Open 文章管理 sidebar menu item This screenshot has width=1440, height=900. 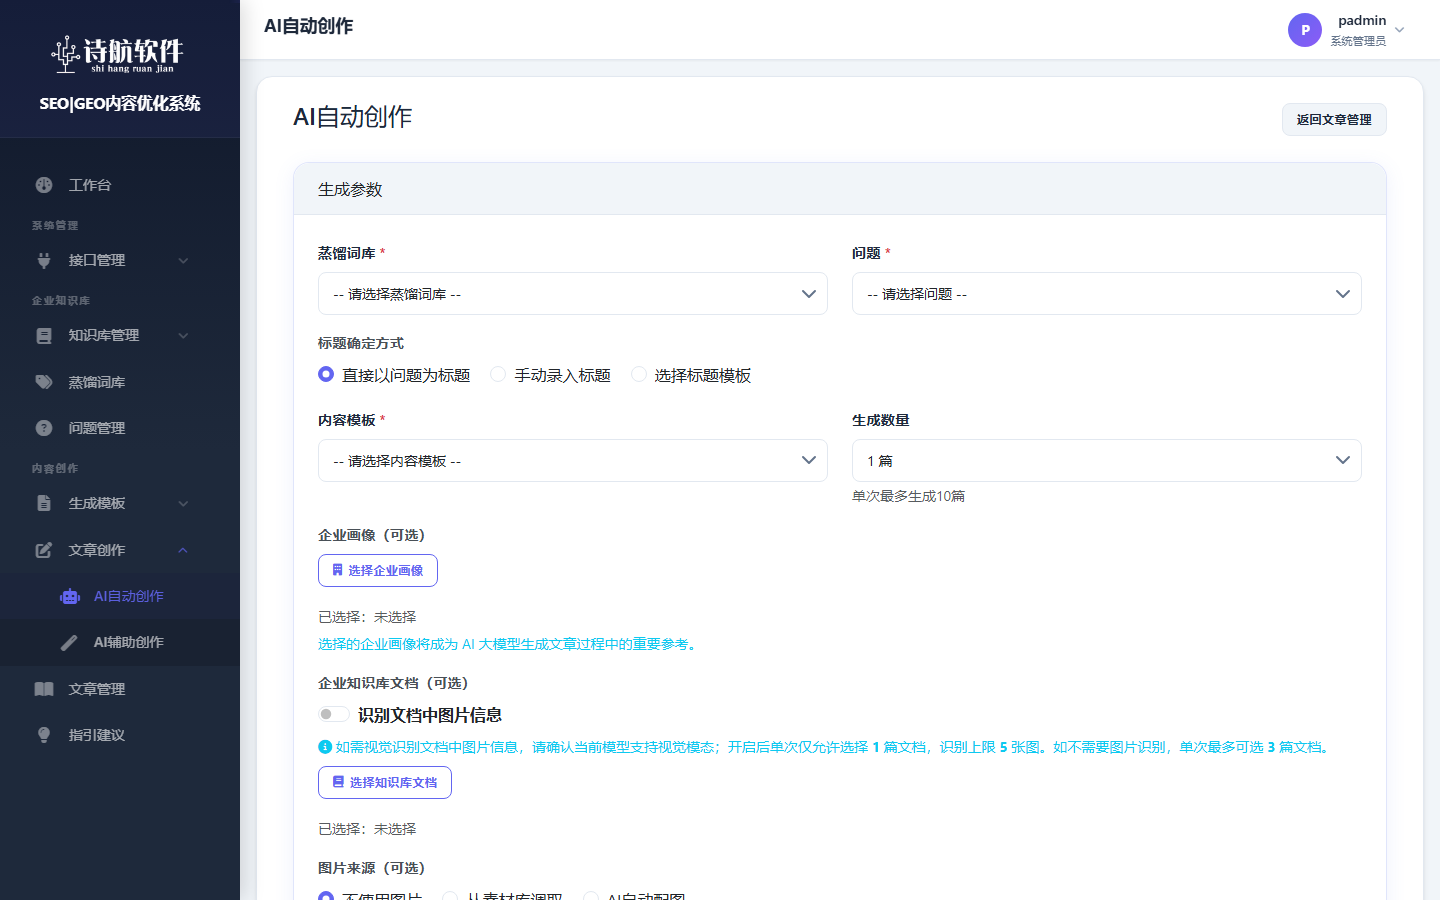(120, 689)
